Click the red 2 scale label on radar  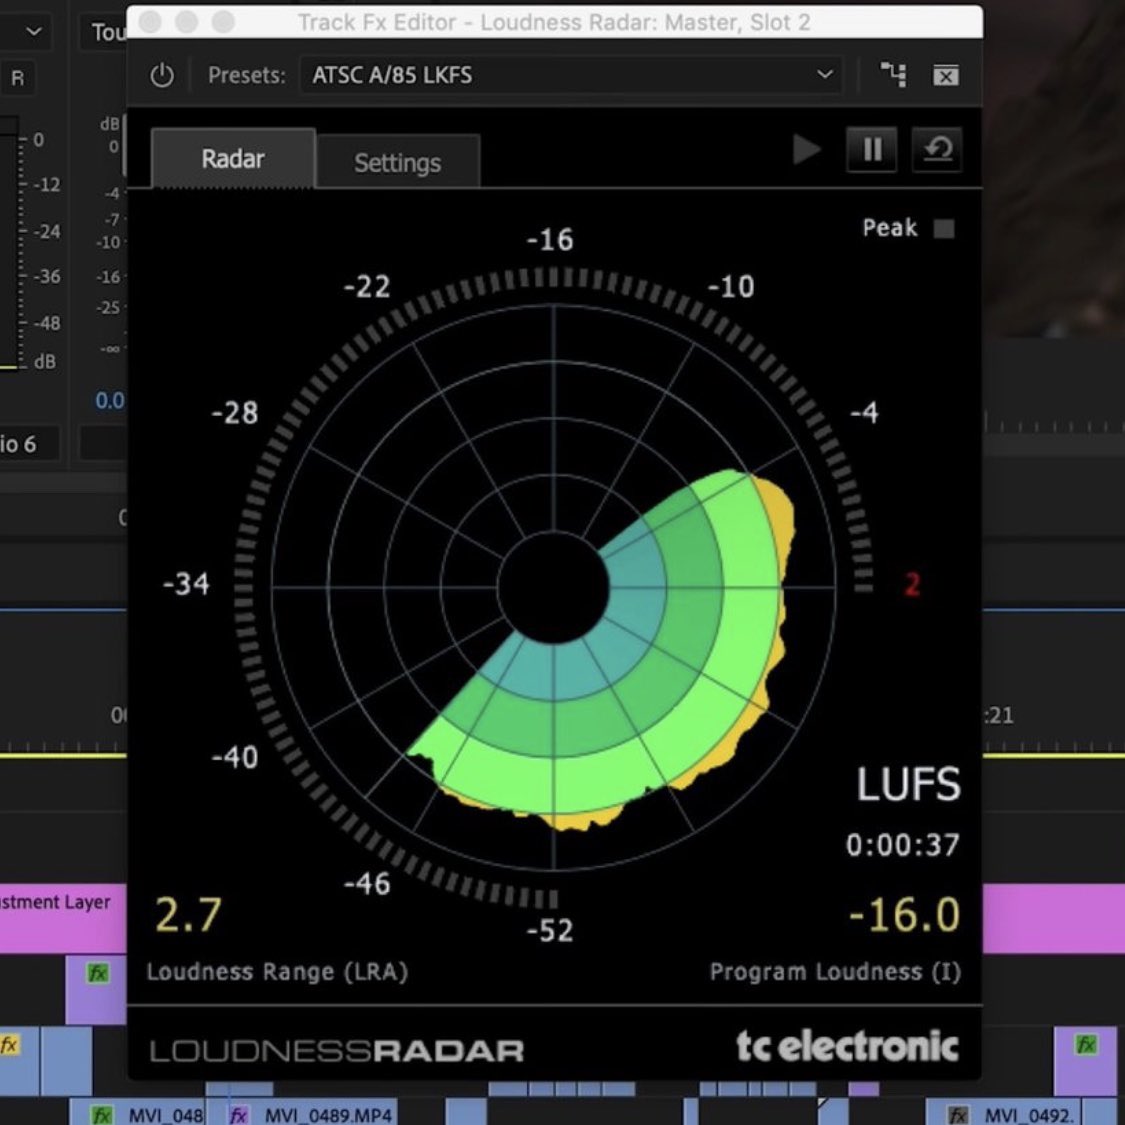tap(912, 584)
